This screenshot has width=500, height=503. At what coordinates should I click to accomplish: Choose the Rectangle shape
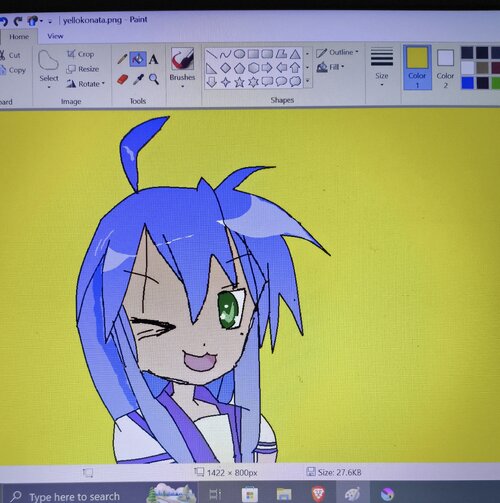(x=253, y=54)
